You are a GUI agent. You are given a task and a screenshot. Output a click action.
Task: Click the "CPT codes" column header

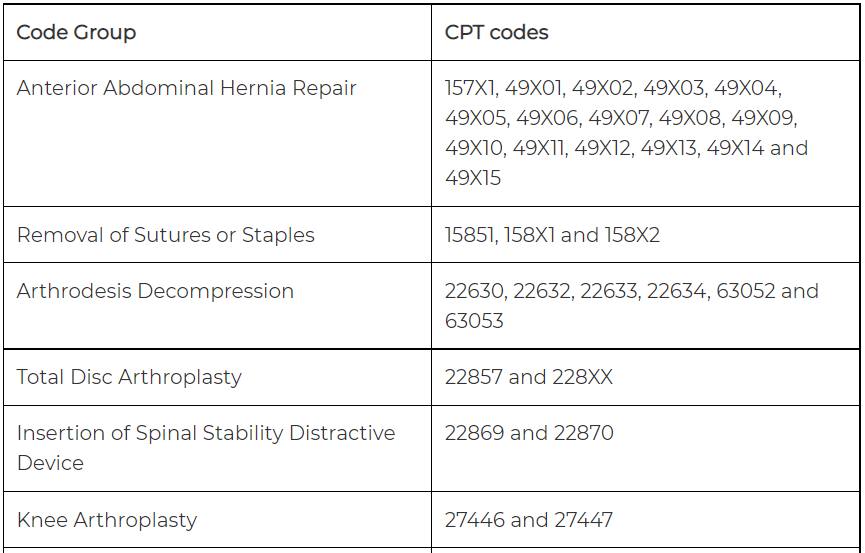[496, 32]
